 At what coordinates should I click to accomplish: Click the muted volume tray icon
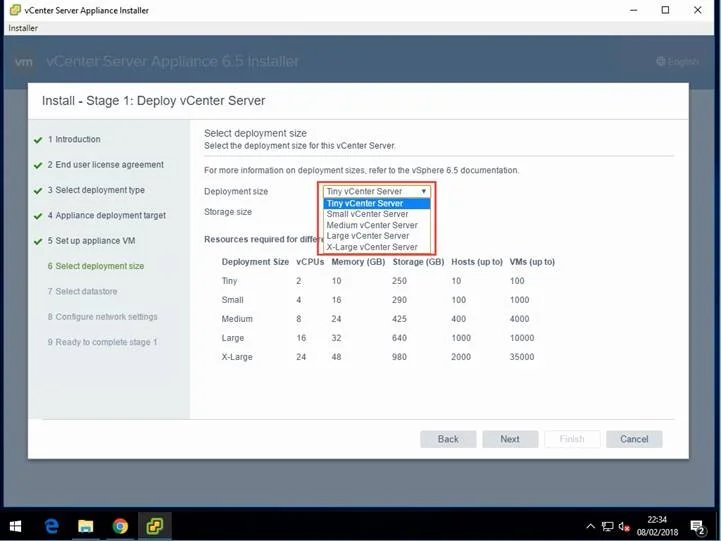[624, 526]
